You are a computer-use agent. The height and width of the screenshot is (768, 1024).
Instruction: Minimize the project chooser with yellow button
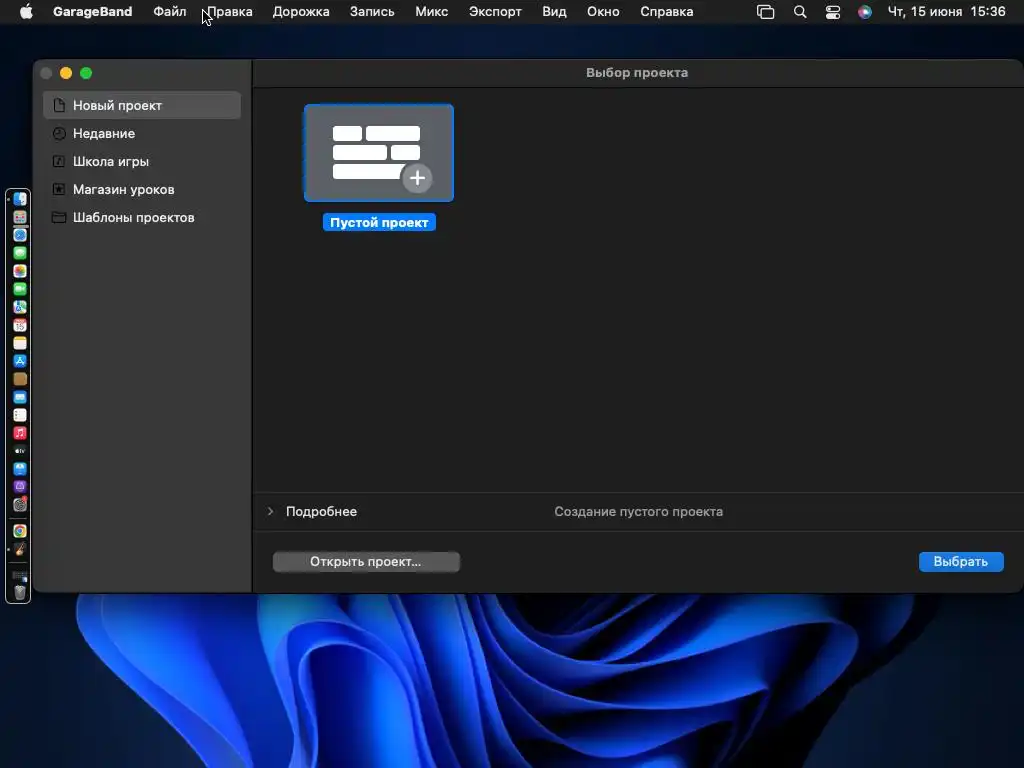(x=66, y=73)
